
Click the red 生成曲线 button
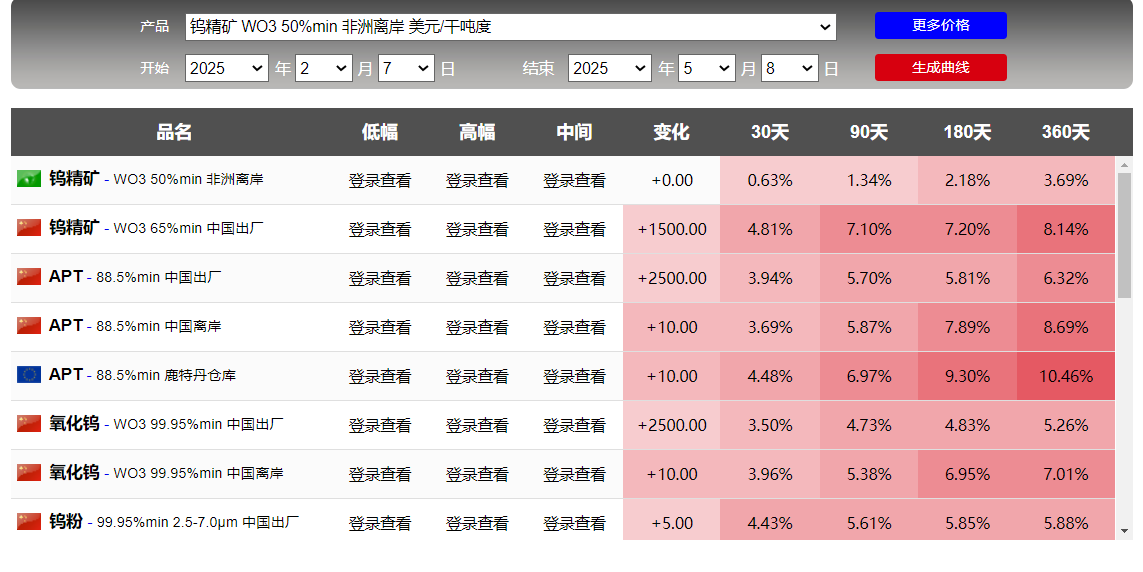pos(940,68)
